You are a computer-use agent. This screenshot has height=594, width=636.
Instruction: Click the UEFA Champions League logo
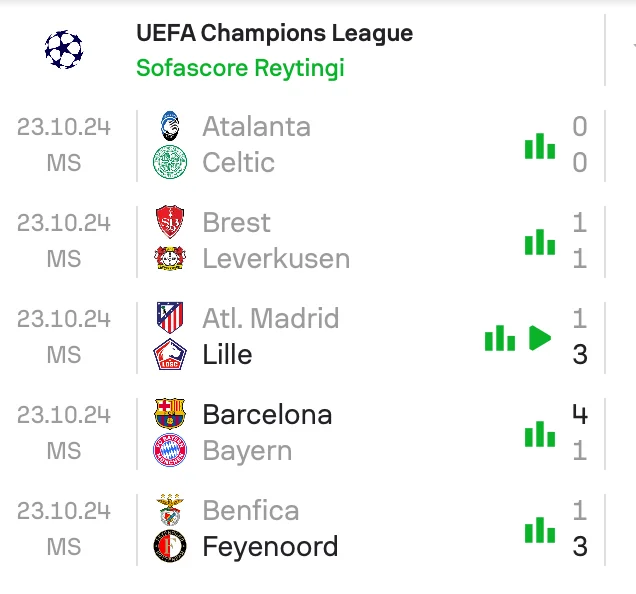pos(64,50)
